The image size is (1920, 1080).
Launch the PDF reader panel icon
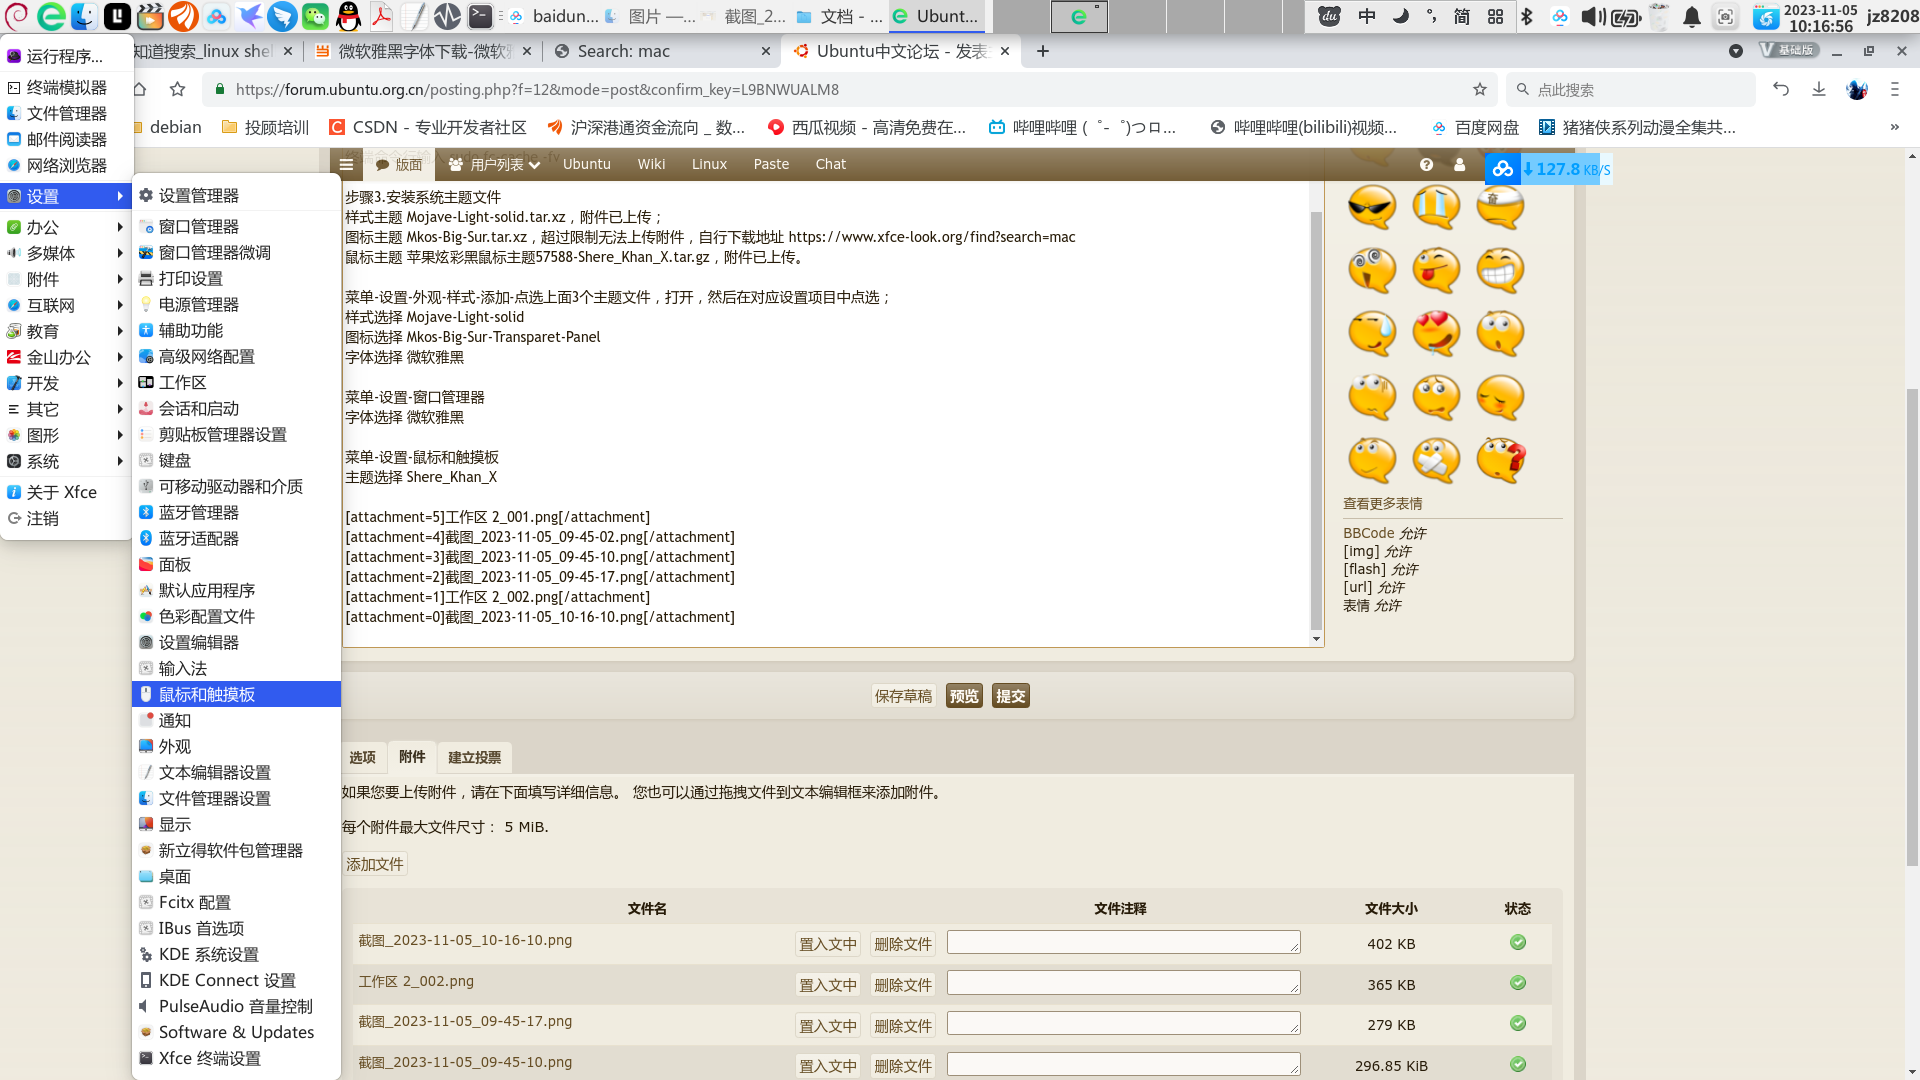(x=381, y=16)
